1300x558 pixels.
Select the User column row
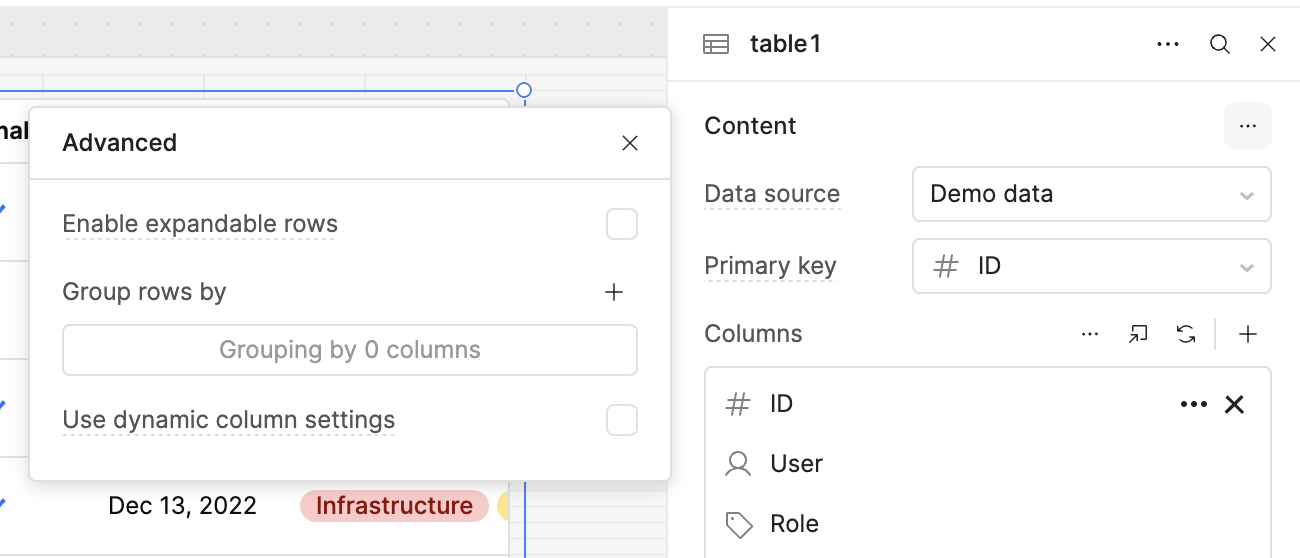pos(988,464)
